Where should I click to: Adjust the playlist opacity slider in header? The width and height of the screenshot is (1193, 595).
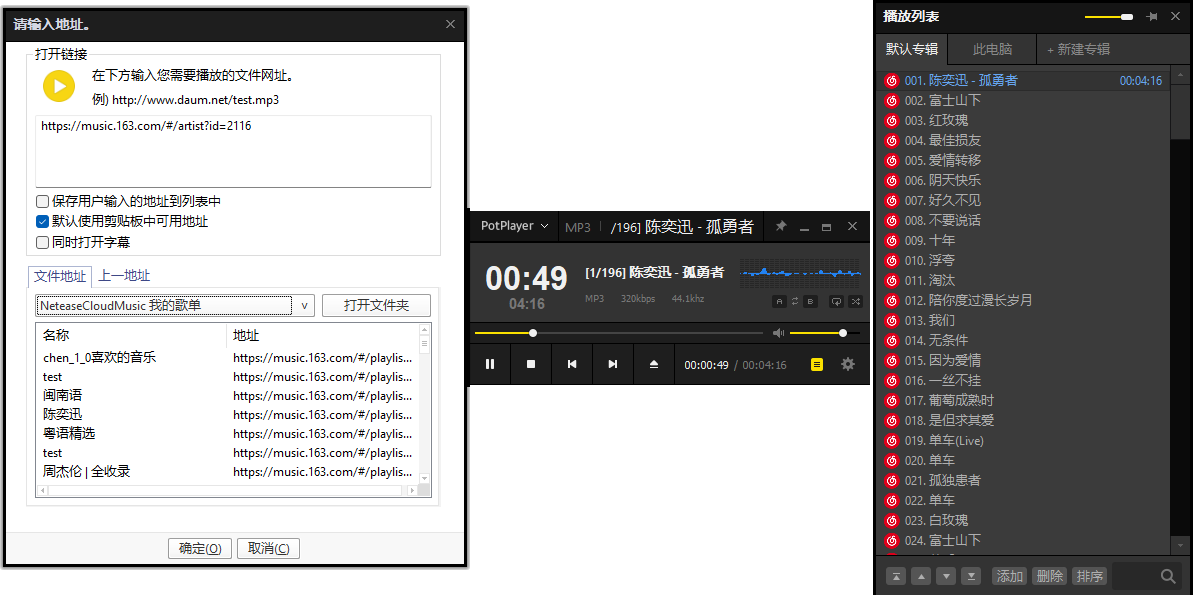click(x=1109, y=17)
